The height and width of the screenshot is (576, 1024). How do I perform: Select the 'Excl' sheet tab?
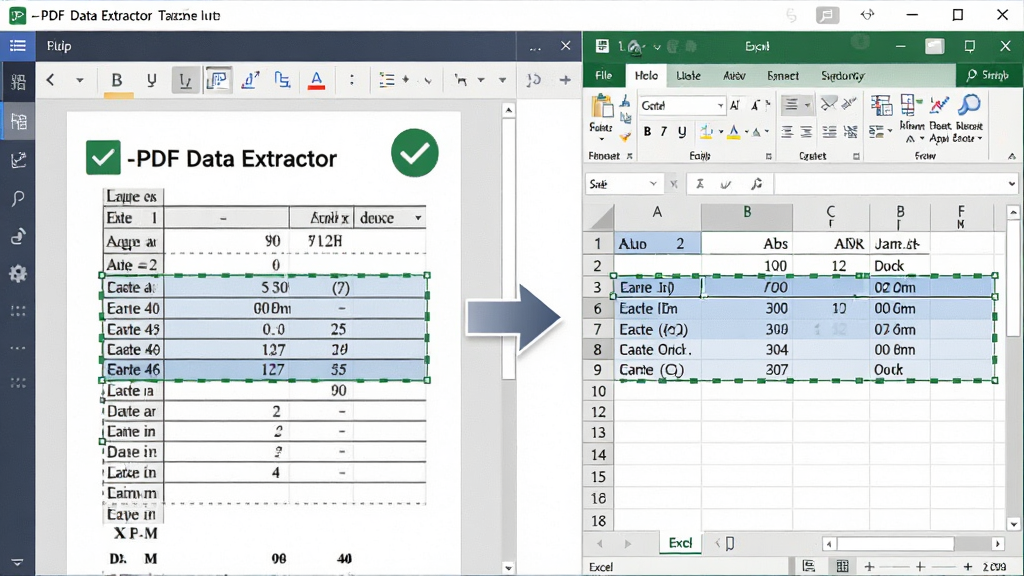tap(680, 543)
